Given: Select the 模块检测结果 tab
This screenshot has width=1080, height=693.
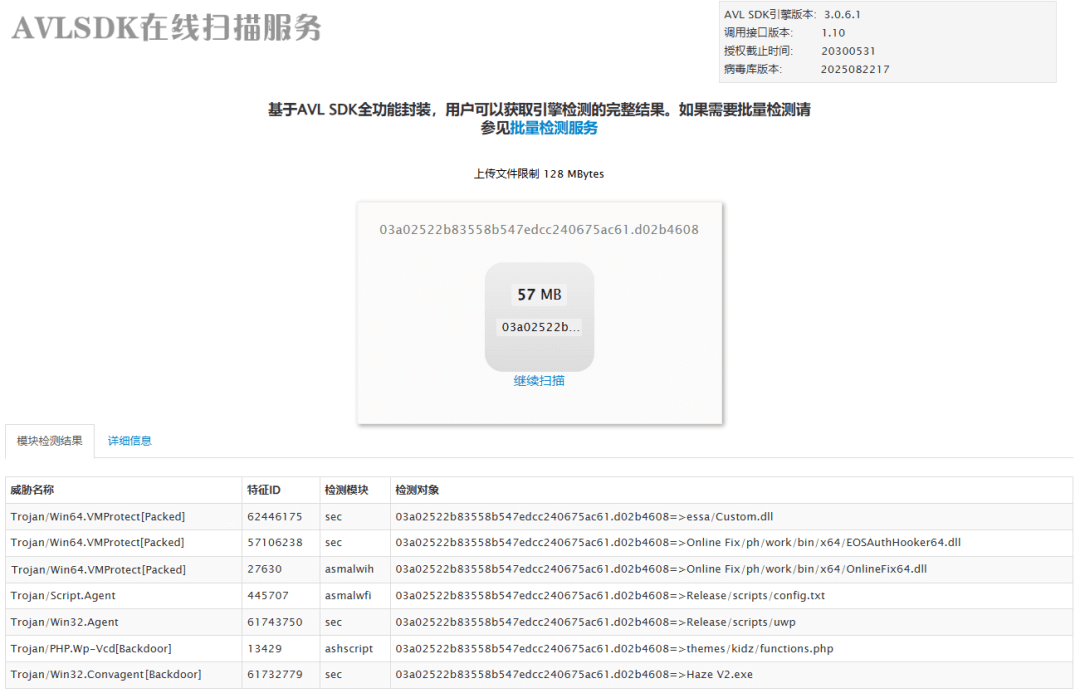Looking at the screenshot, I should (x=50, y=441).
